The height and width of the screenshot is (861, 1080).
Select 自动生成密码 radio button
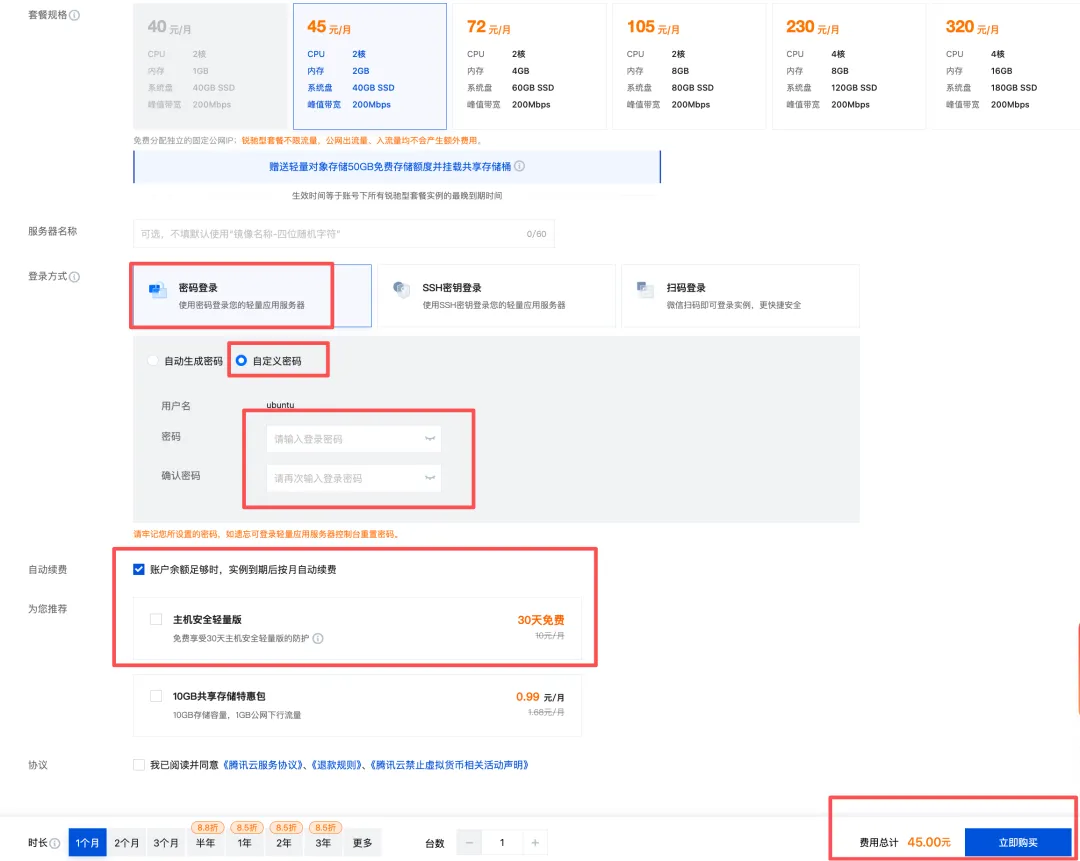click(x=153, y=361)
